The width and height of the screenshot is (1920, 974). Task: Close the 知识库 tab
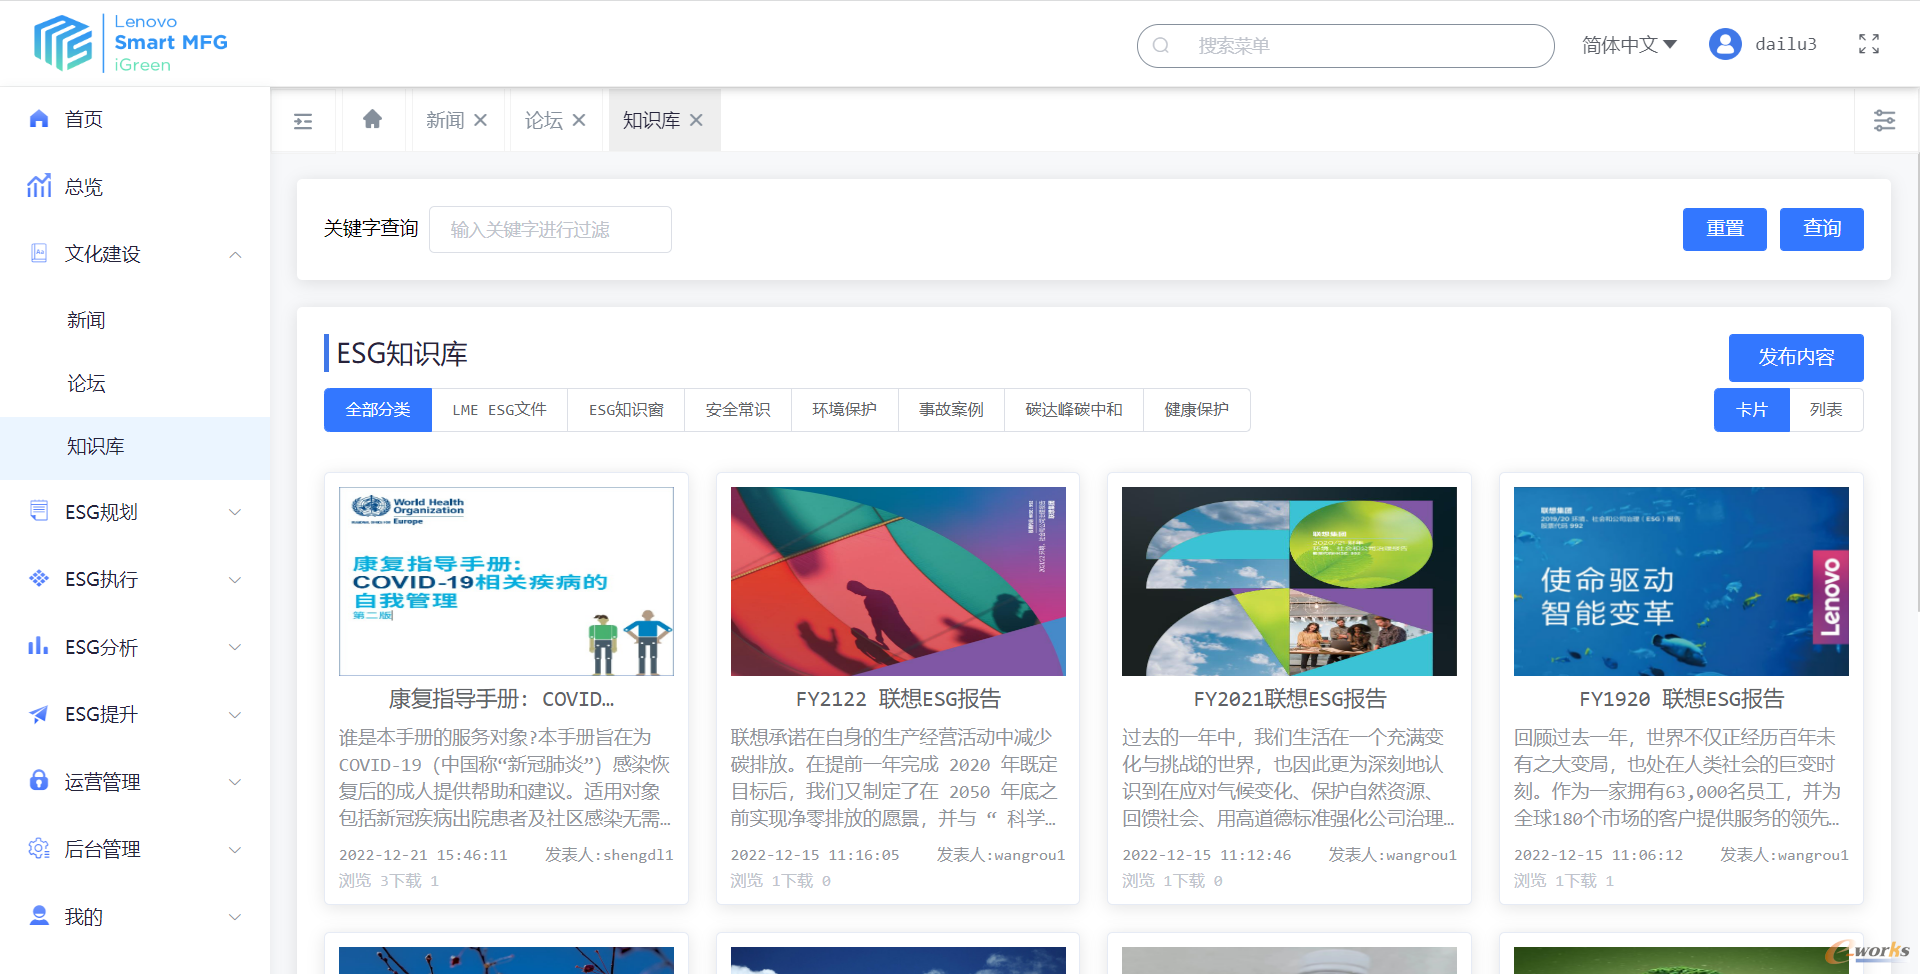pos(697,120)
